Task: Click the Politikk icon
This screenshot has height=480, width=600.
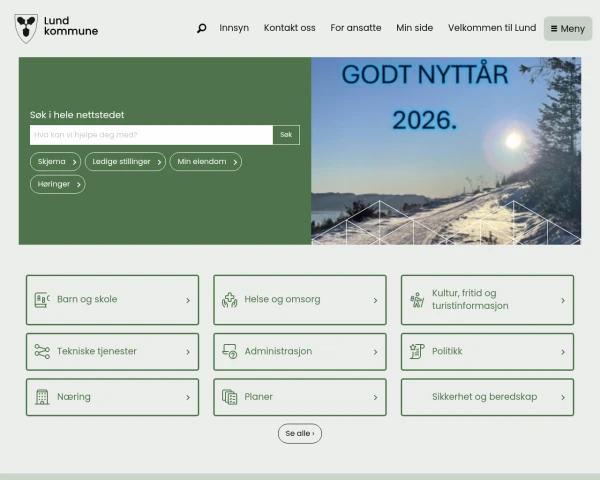Action: click(417, 352)
